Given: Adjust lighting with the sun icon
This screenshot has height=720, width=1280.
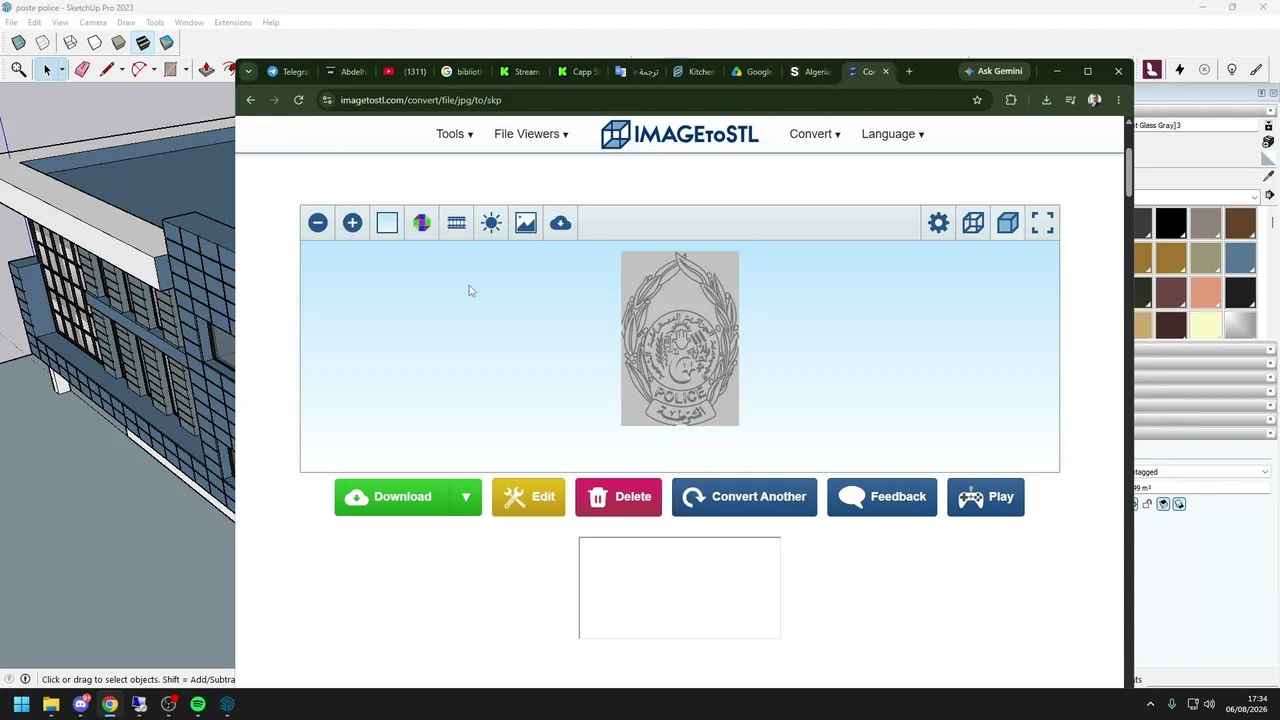Looking at the screenshot, I should [x=491, y=223].
